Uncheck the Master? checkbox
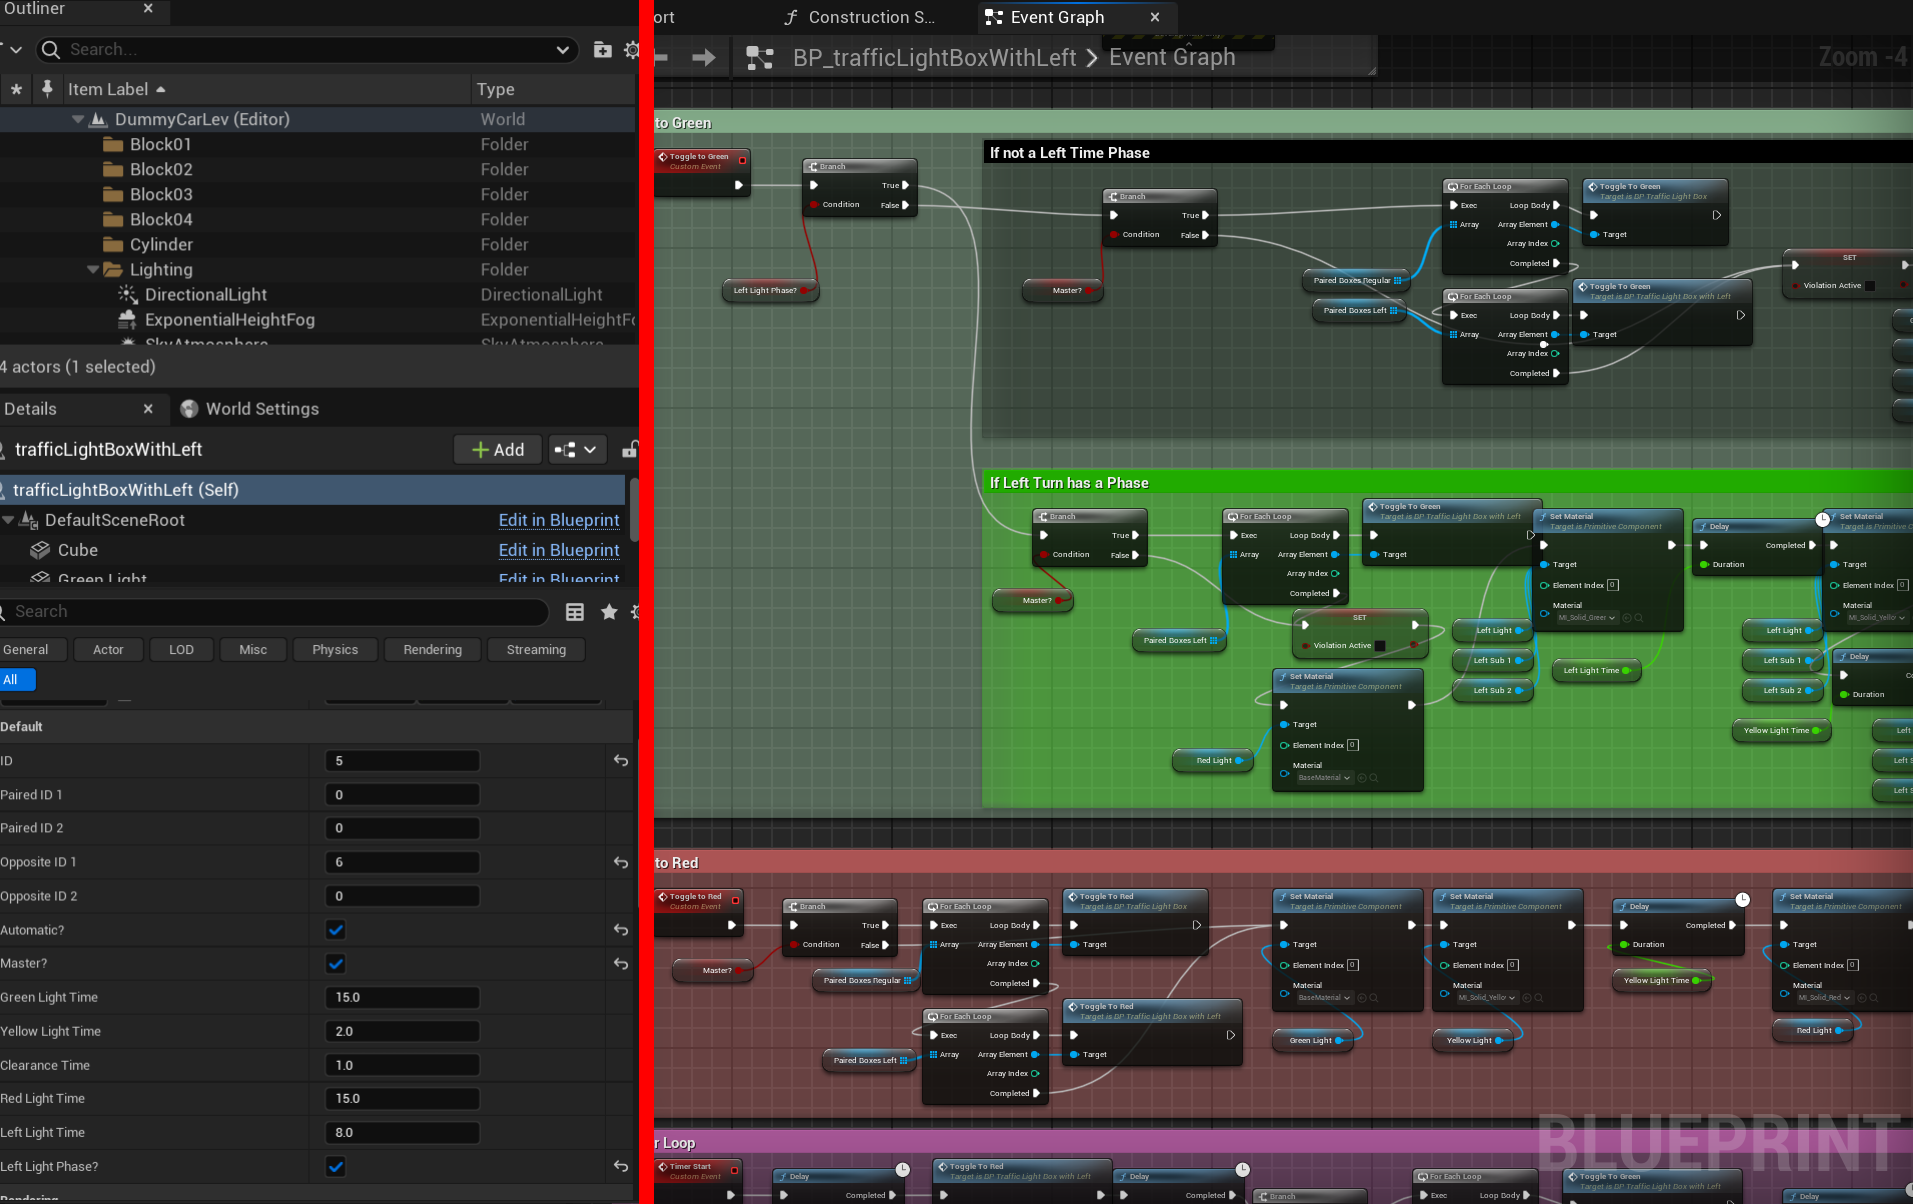 pyautogui.click(x=335, y=963)
